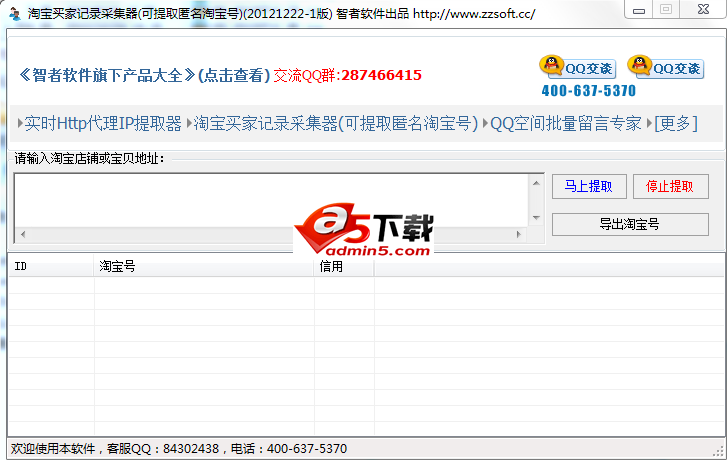Click the address box scroll-down arrow
This screenshot has width=727, height=460.
536,217
